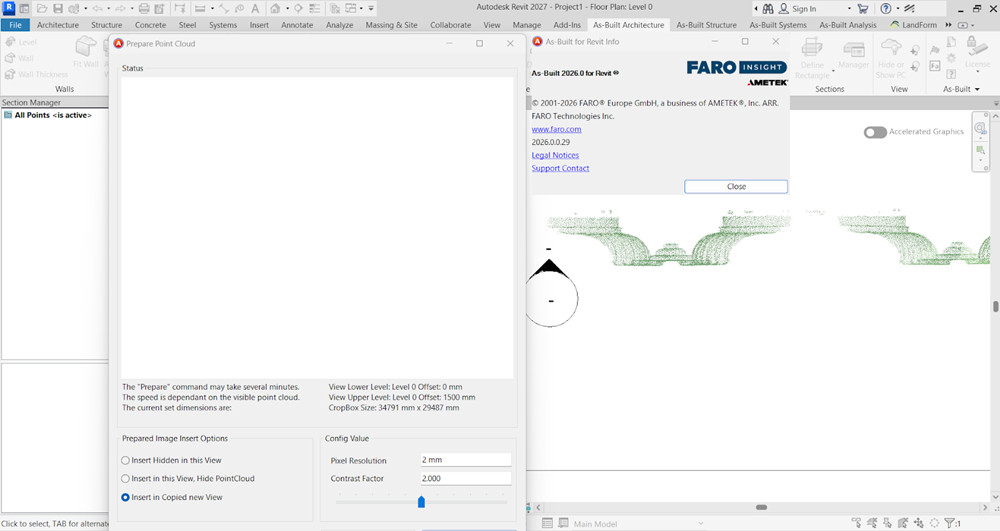The width and height of the screenshot is (1000, 531).
Task: Click the Undo arrow in quick access toolbar
Action: point(97,8)
